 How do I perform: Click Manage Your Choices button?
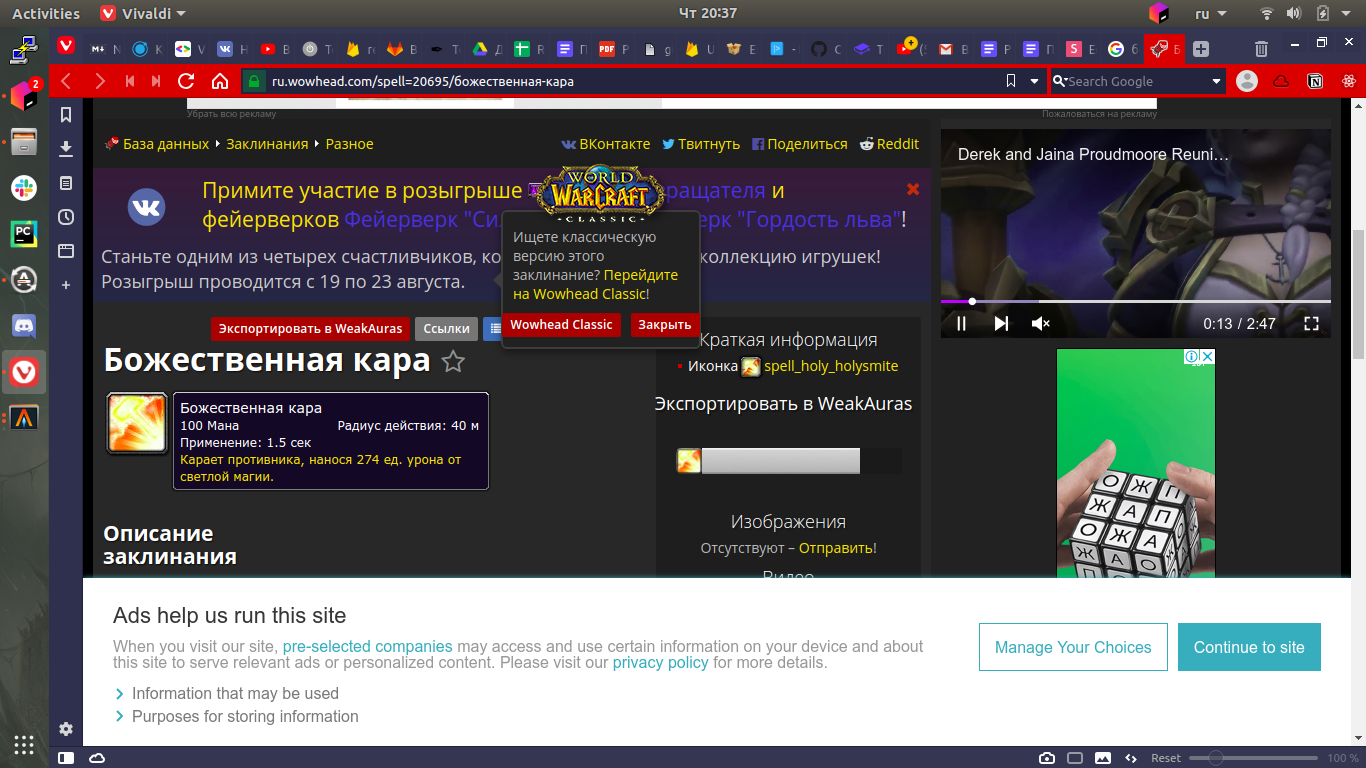click(x=1073, y=647)
